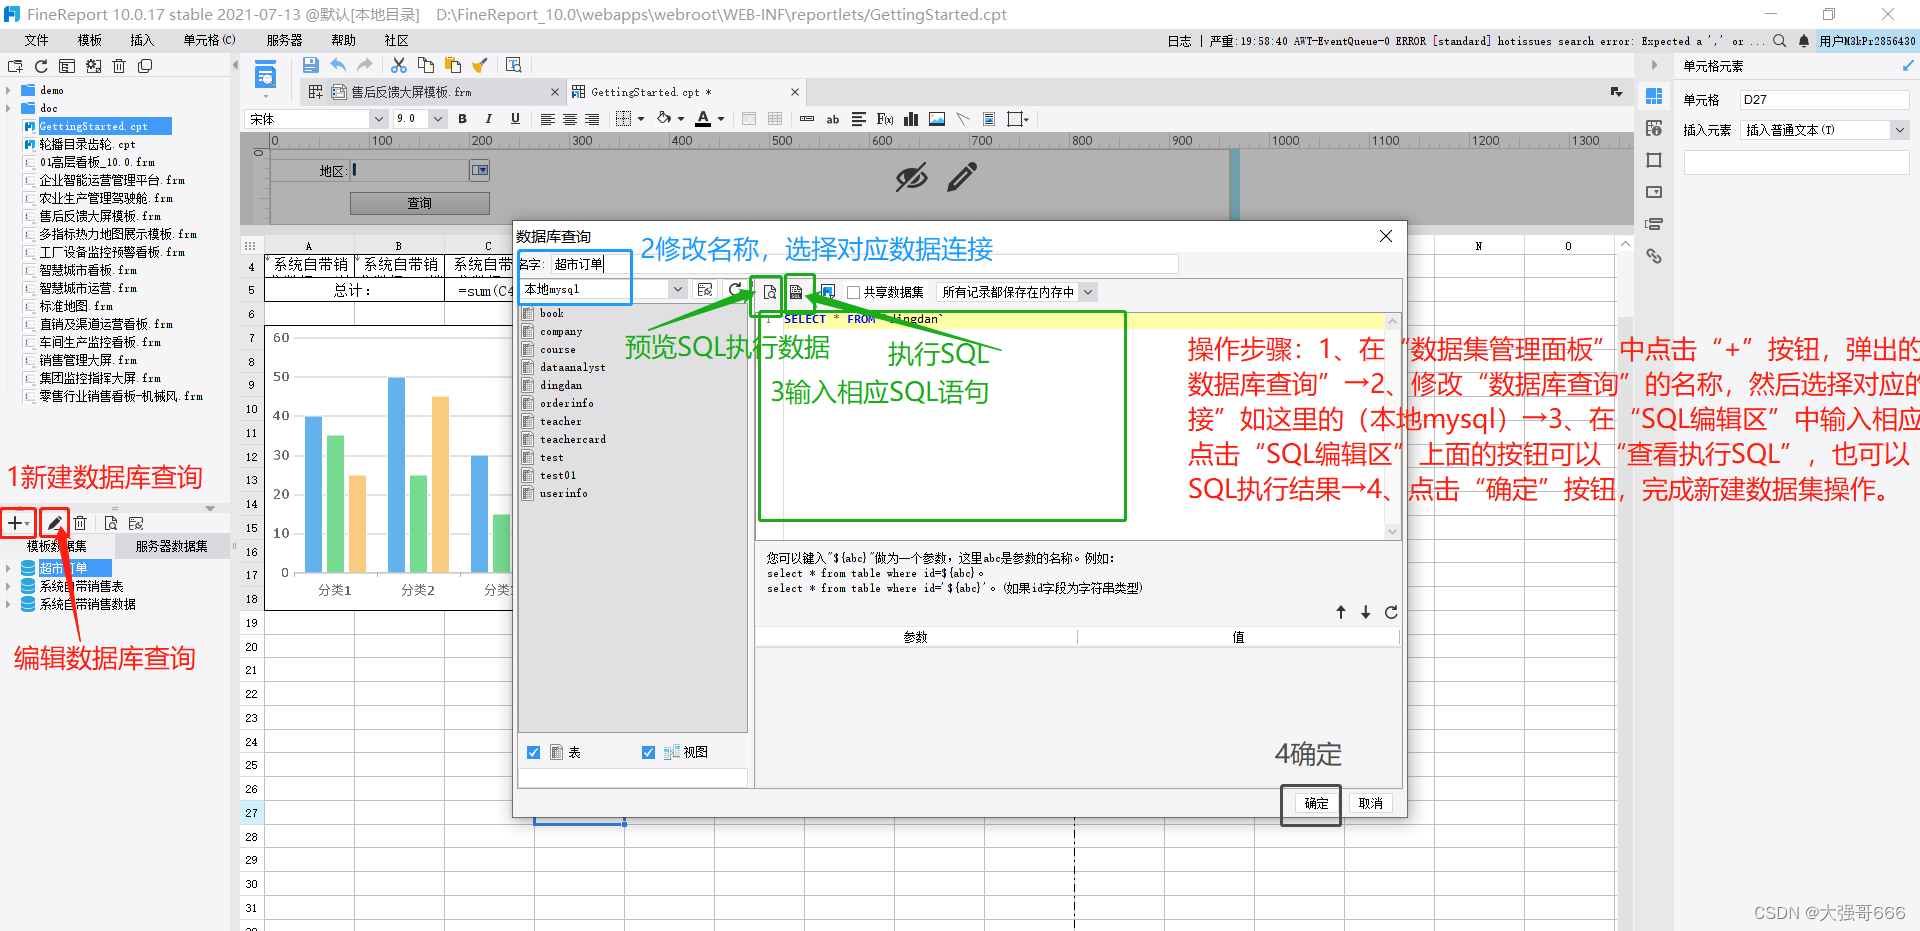Edit data connection icon beside 本地mysql

[705, 290]
